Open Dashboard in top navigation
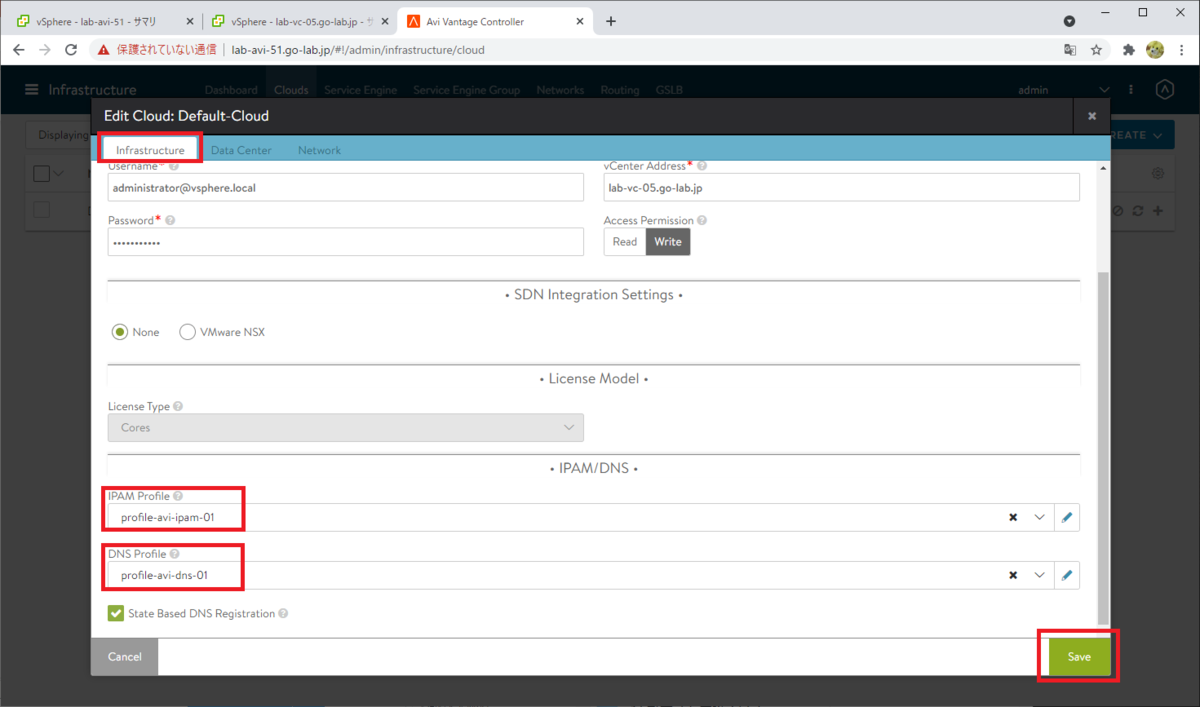Image resolution: width=1200 pixels, height=707 pixels. 231,90
